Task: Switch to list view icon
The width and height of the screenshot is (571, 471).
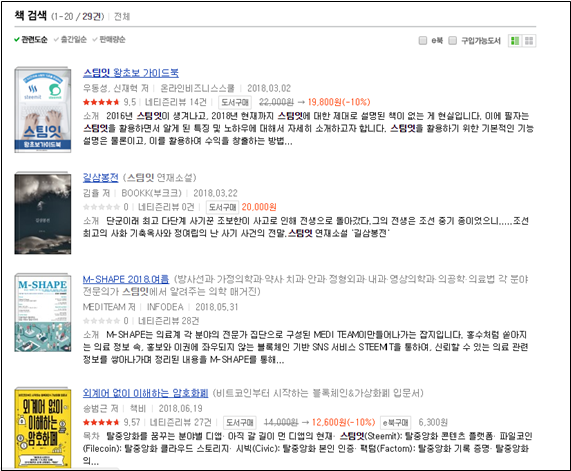Action: click(515, 41)
